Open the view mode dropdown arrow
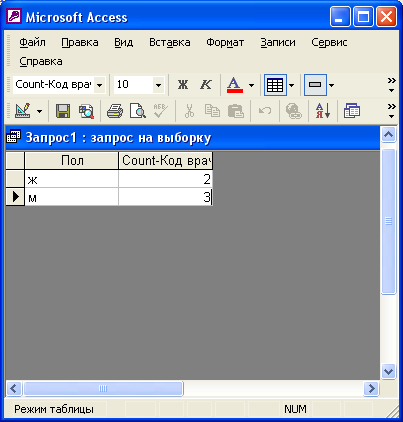This screenshot has height=422, width=403. click(x=39, y=111)
